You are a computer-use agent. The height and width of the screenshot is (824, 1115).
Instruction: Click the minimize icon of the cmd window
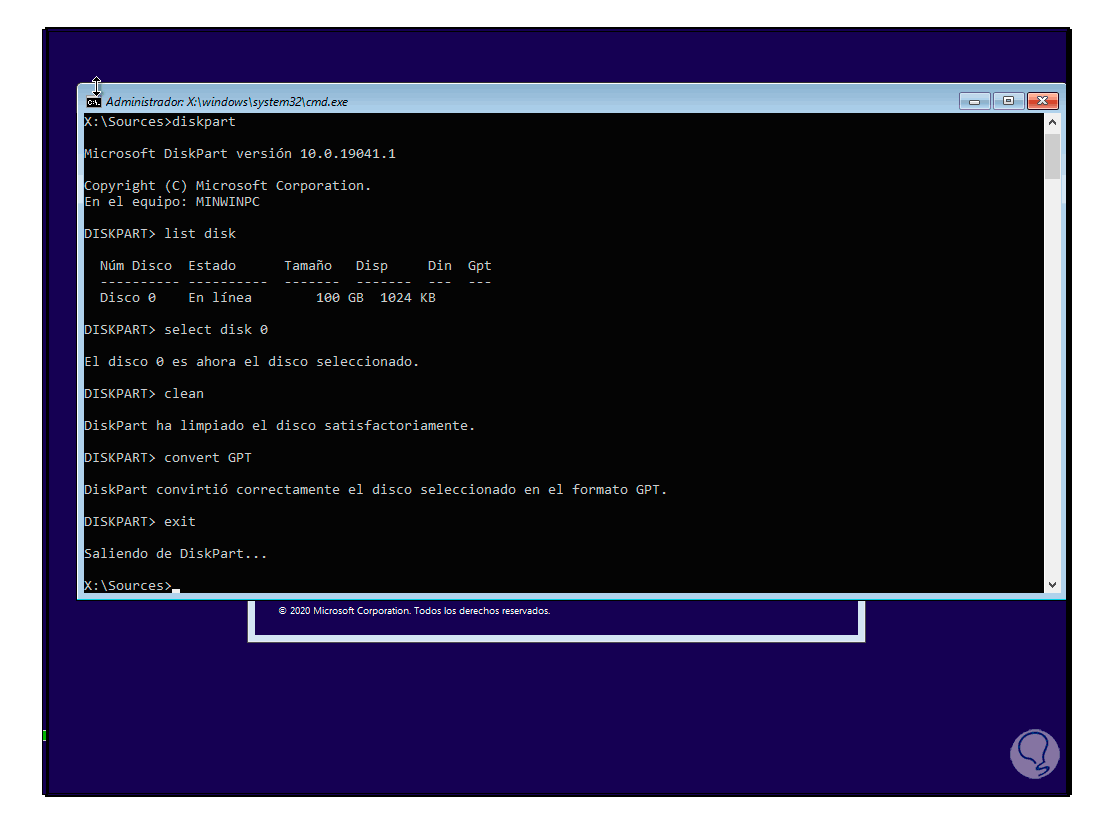[973, 101]
